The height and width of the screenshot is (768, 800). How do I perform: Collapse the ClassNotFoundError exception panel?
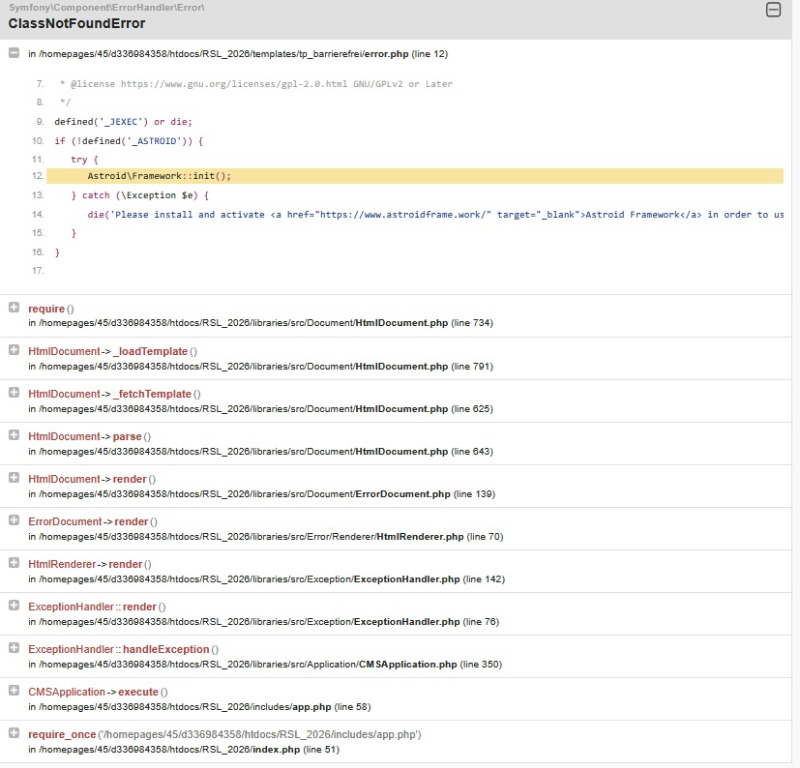pyautogui.click(x=772, y=10)
